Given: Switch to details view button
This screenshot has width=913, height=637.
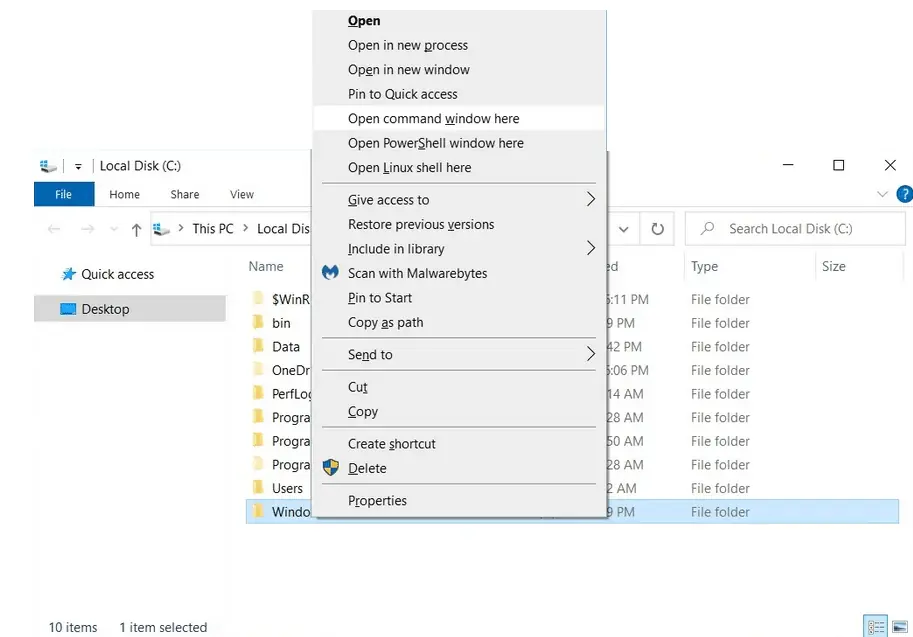Looking at the screenshot, I should tap(876, 627).
